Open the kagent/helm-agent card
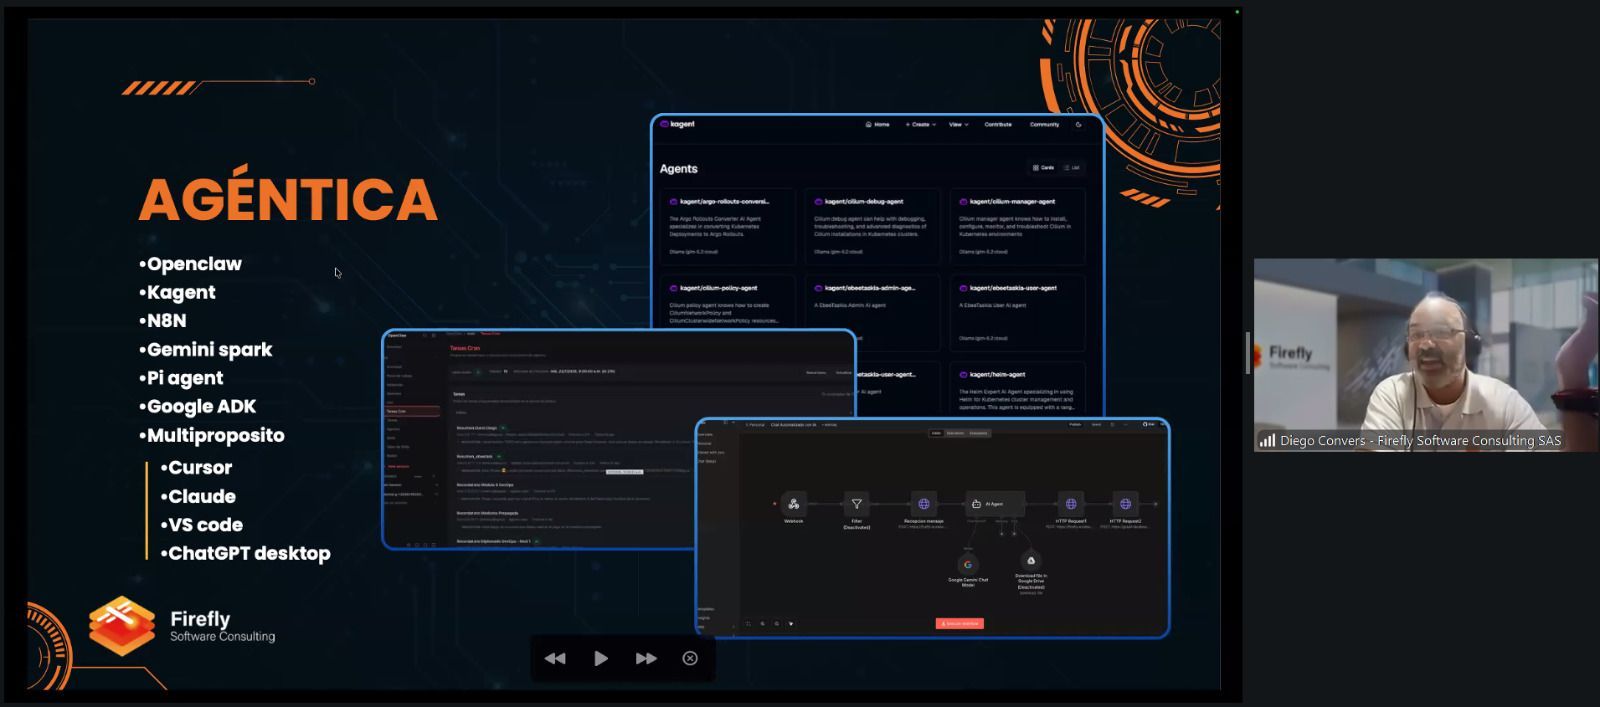The height and width of the screenshot is (707, 1600). tap(1017, 388)
